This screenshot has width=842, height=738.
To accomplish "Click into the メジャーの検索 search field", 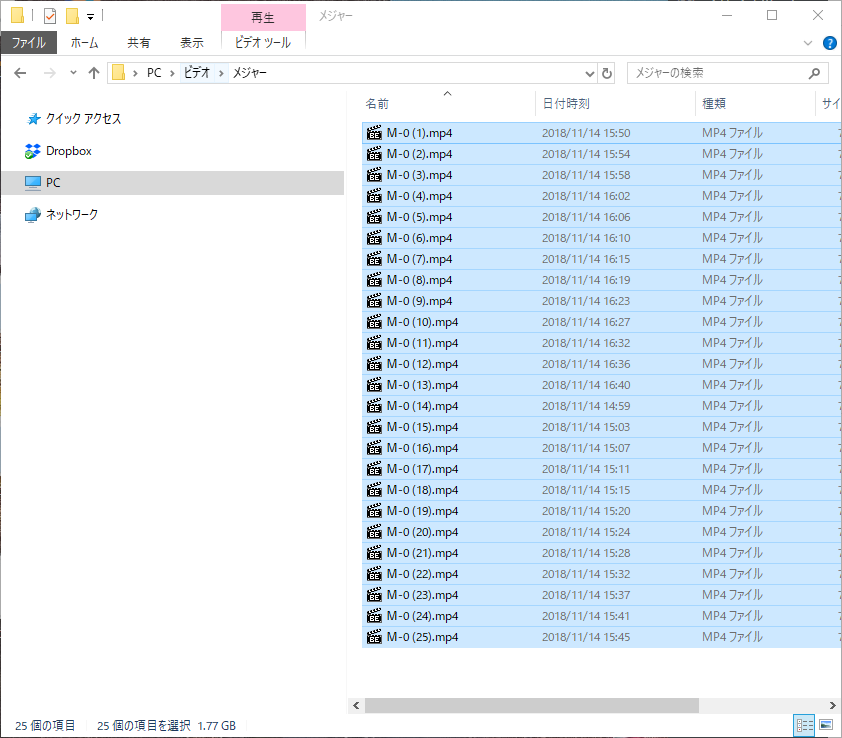I will (715, 73).
